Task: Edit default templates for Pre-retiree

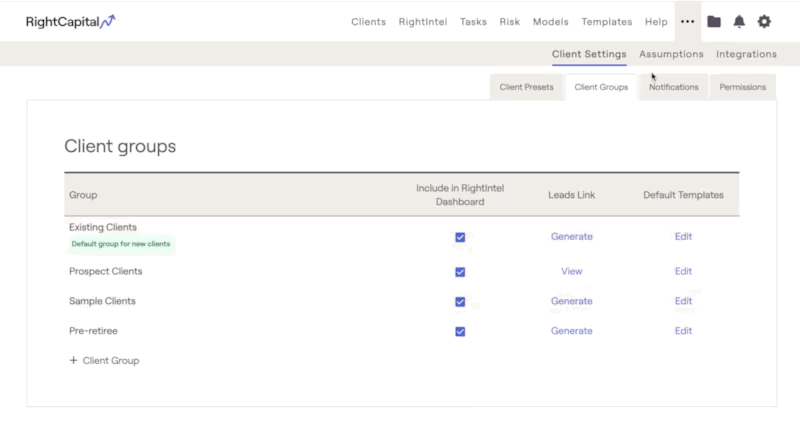Action: (683, 331)
